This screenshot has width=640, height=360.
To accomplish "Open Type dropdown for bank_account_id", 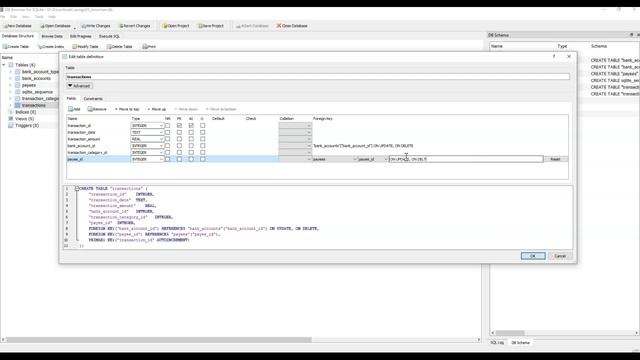I will point(147,146).
